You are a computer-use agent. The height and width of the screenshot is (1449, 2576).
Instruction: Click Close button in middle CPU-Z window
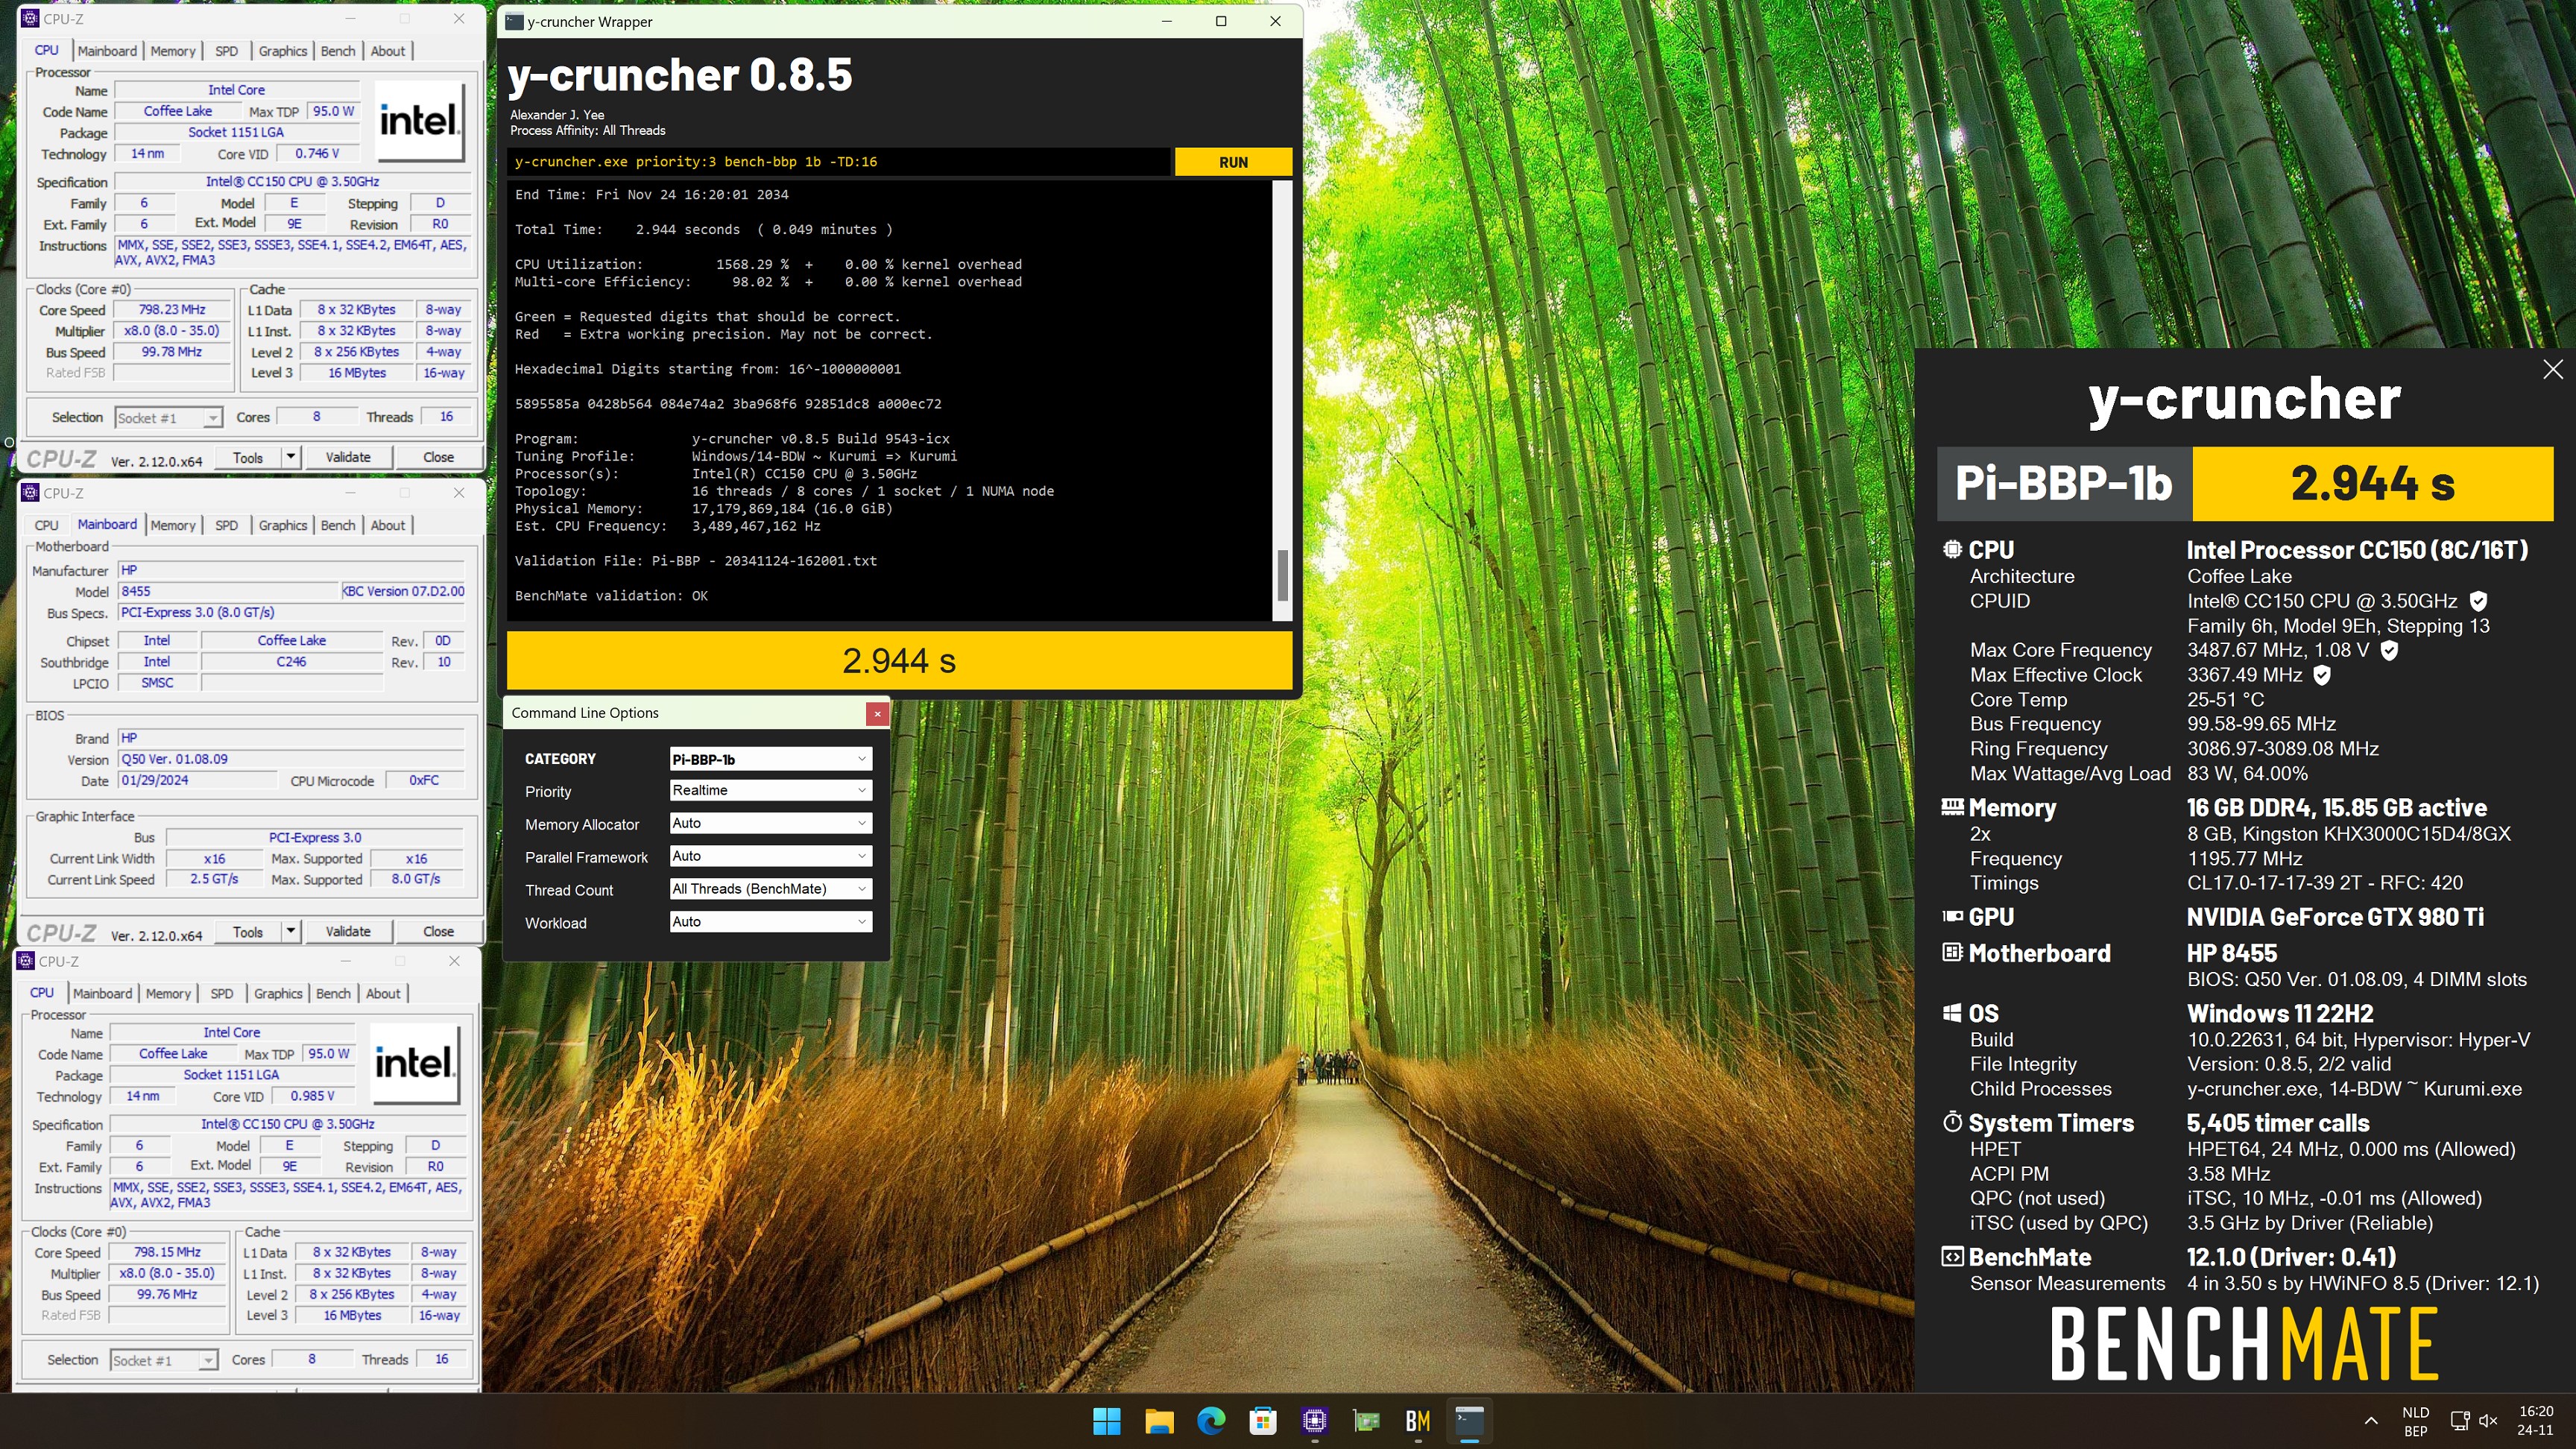click(x=438, y=931)
